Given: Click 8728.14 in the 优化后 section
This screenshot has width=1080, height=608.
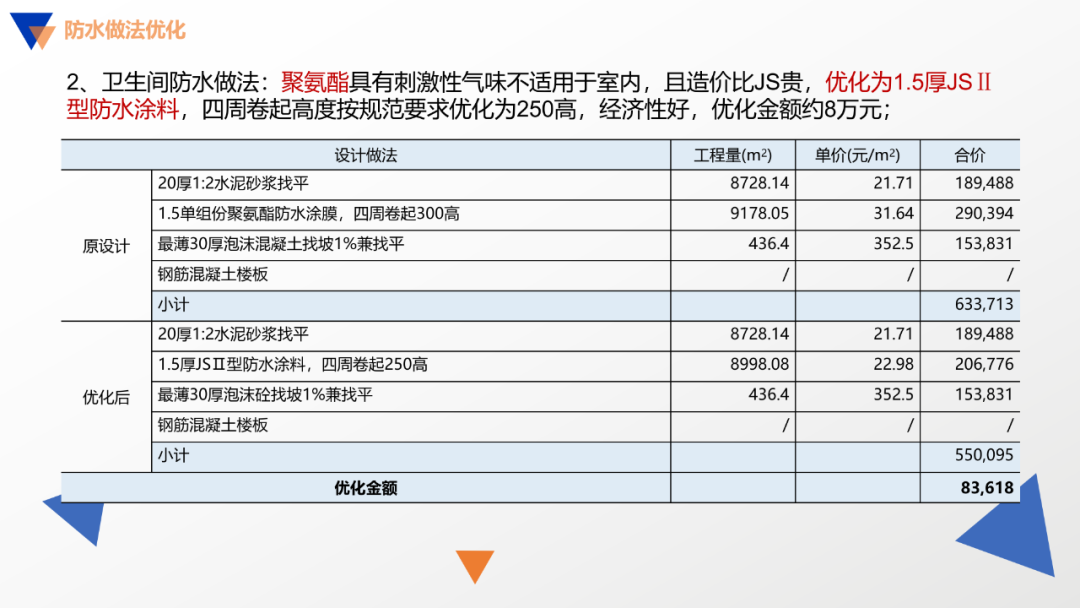Looking at the screenshot, I should (x=759, y=335).
